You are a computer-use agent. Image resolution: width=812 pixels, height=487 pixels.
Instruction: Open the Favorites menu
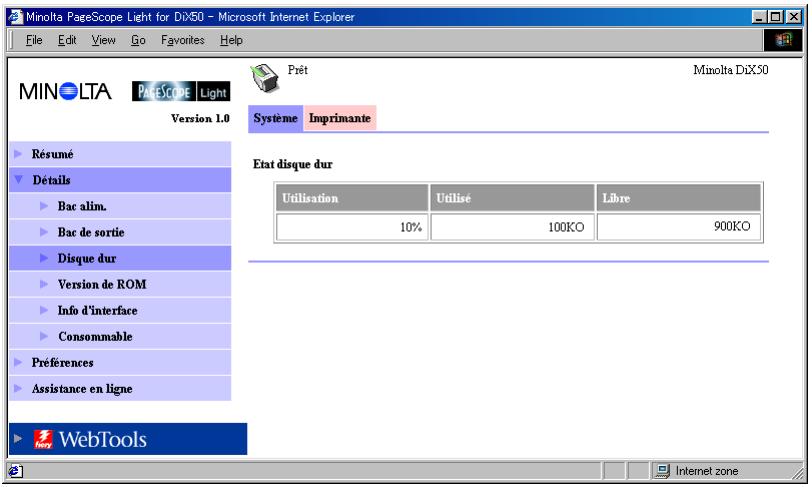183,40
